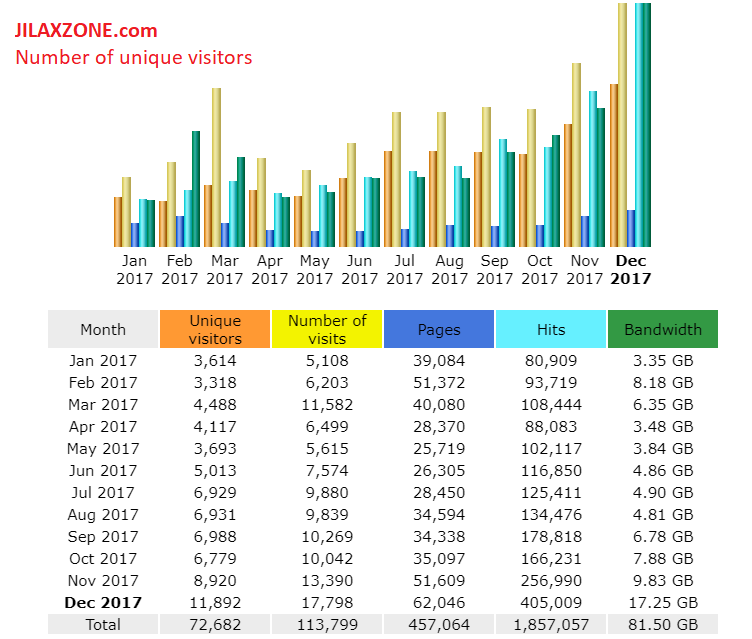Click the May 2017 table row label
The image size is (752, 639).
(x=103, y=449)
